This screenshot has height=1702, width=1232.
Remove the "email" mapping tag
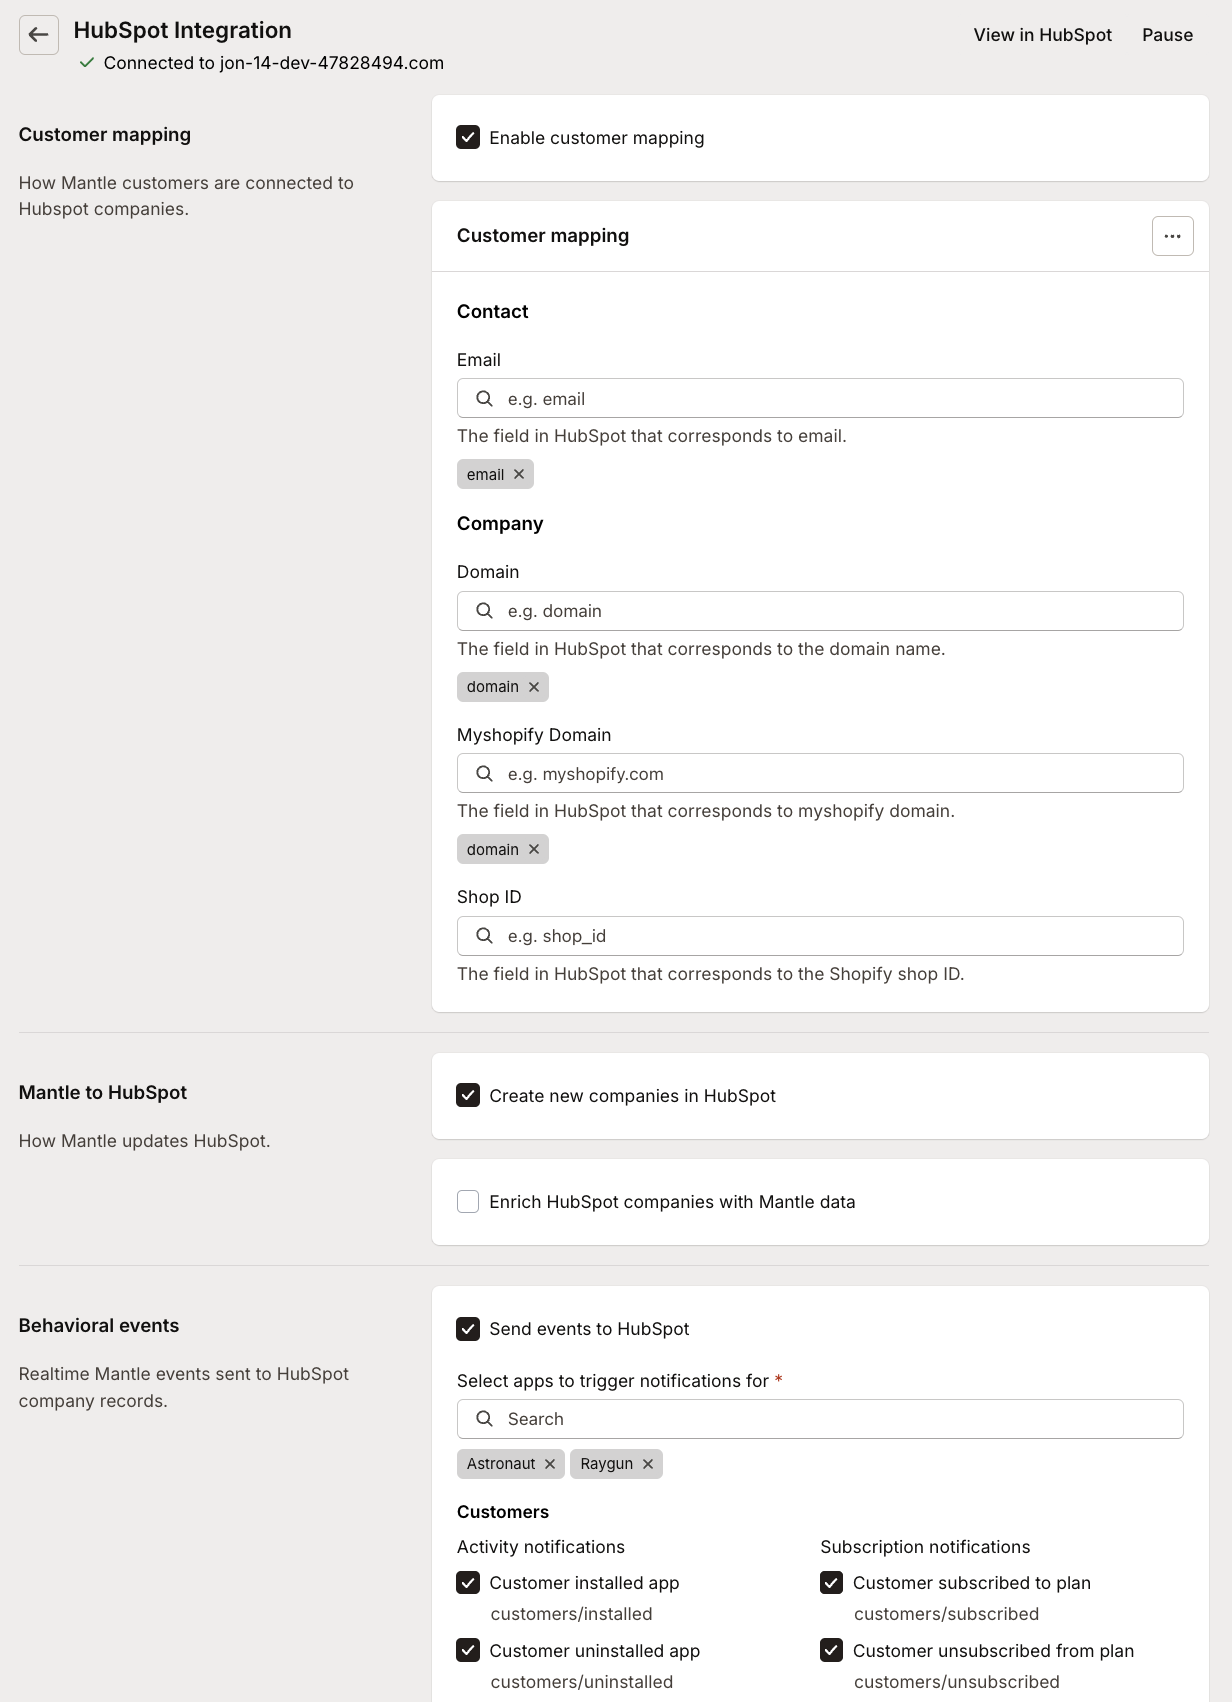(x=519, y=474)
